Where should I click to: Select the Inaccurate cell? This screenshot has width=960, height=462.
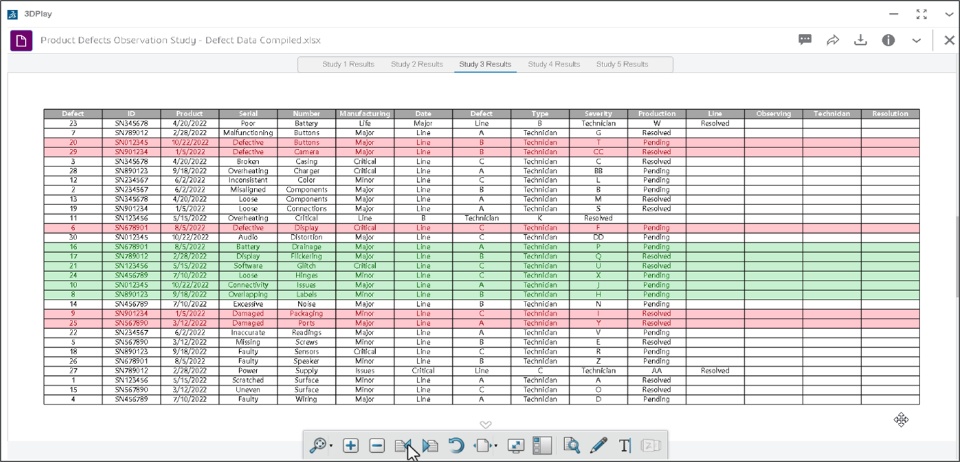(248, 332)
